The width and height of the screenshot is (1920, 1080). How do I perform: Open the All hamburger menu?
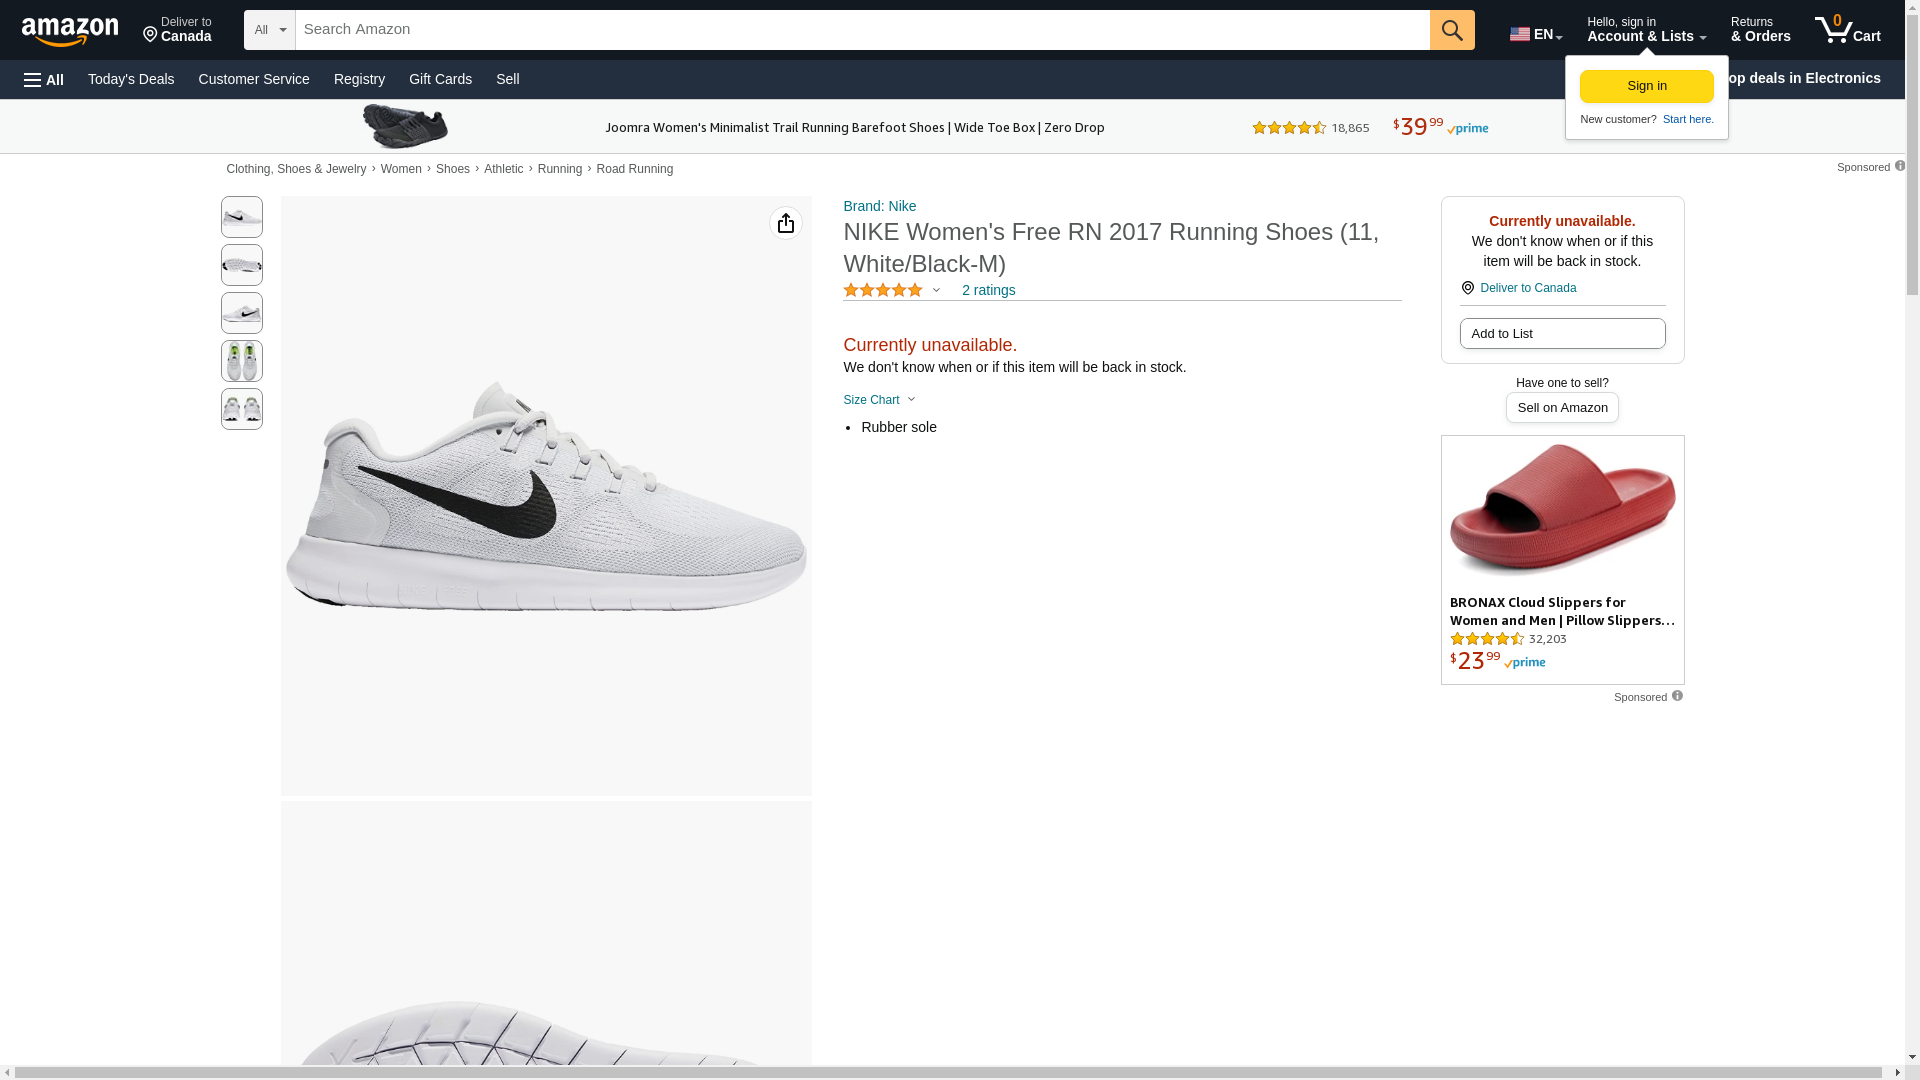(44, 79)
